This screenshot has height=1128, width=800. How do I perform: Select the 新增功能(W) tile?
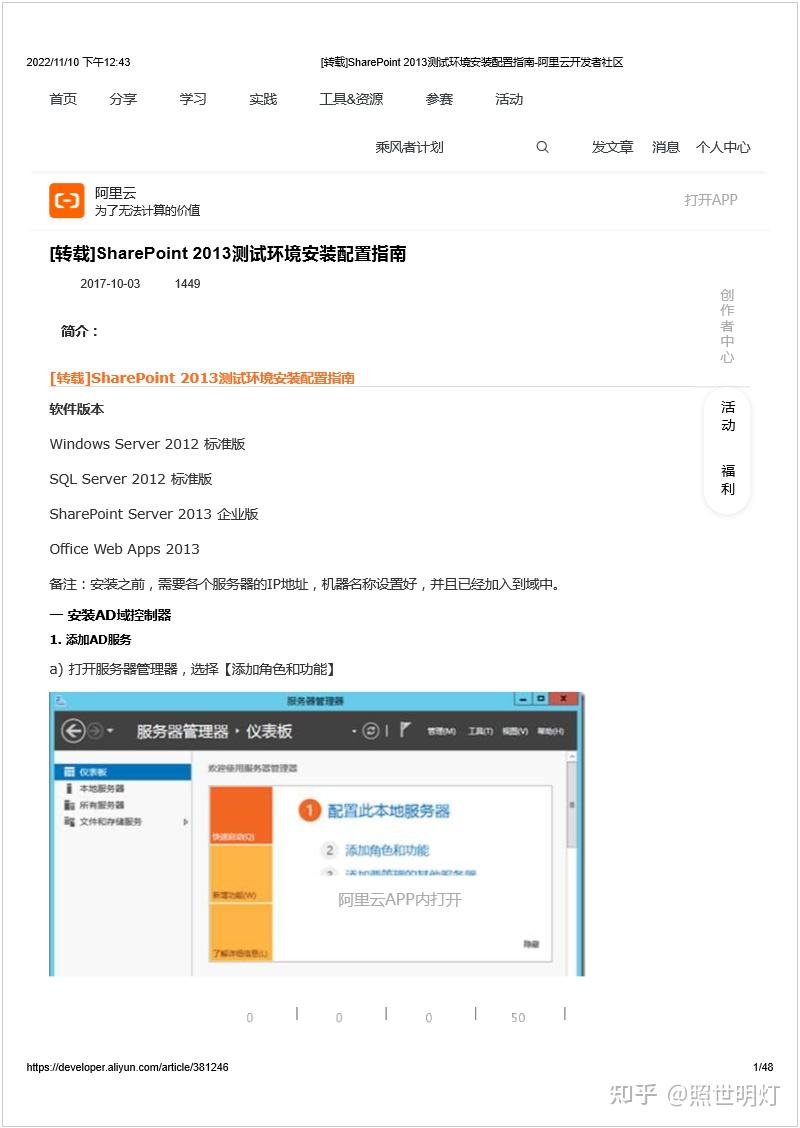[x=241, y=873]
